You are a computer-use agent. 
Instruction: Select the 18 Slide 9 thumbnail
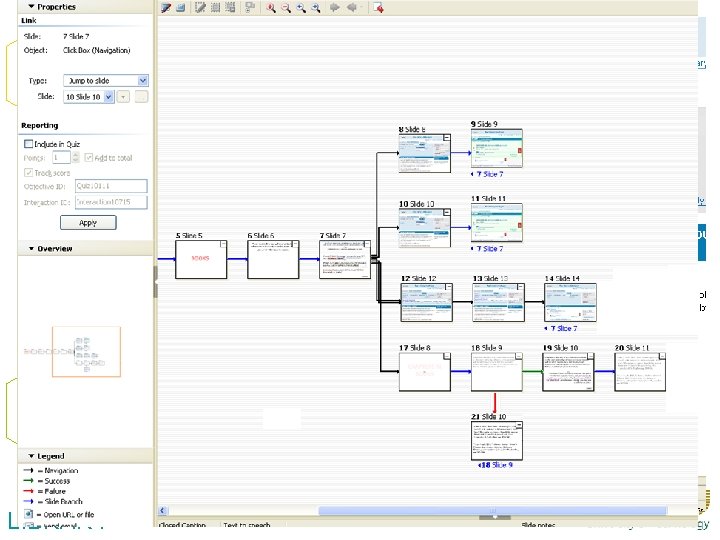pyautogui.click(x=496, y=372)
